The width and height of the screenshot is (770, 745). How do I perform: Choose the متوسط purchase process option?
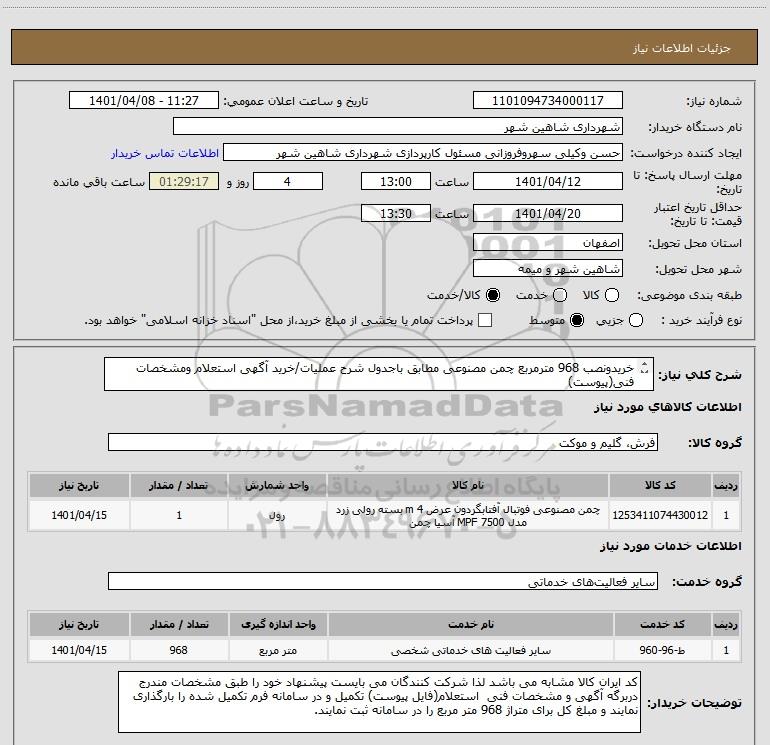pyautogui.click(x=577, y=321)
